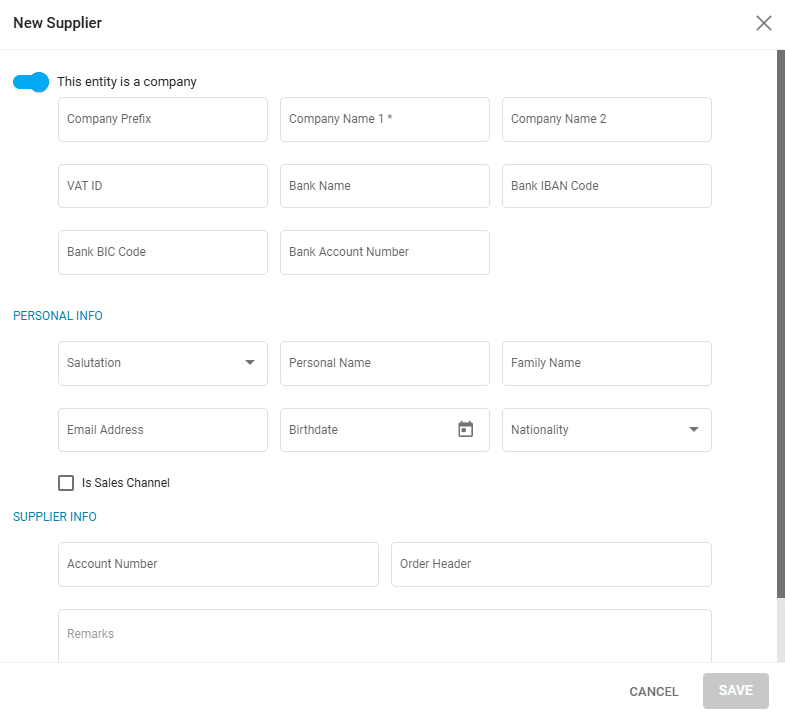Viewport: 785px width, 717px height.
Task: Toggle the 'This entity is a company' switch
Action: 31,82
